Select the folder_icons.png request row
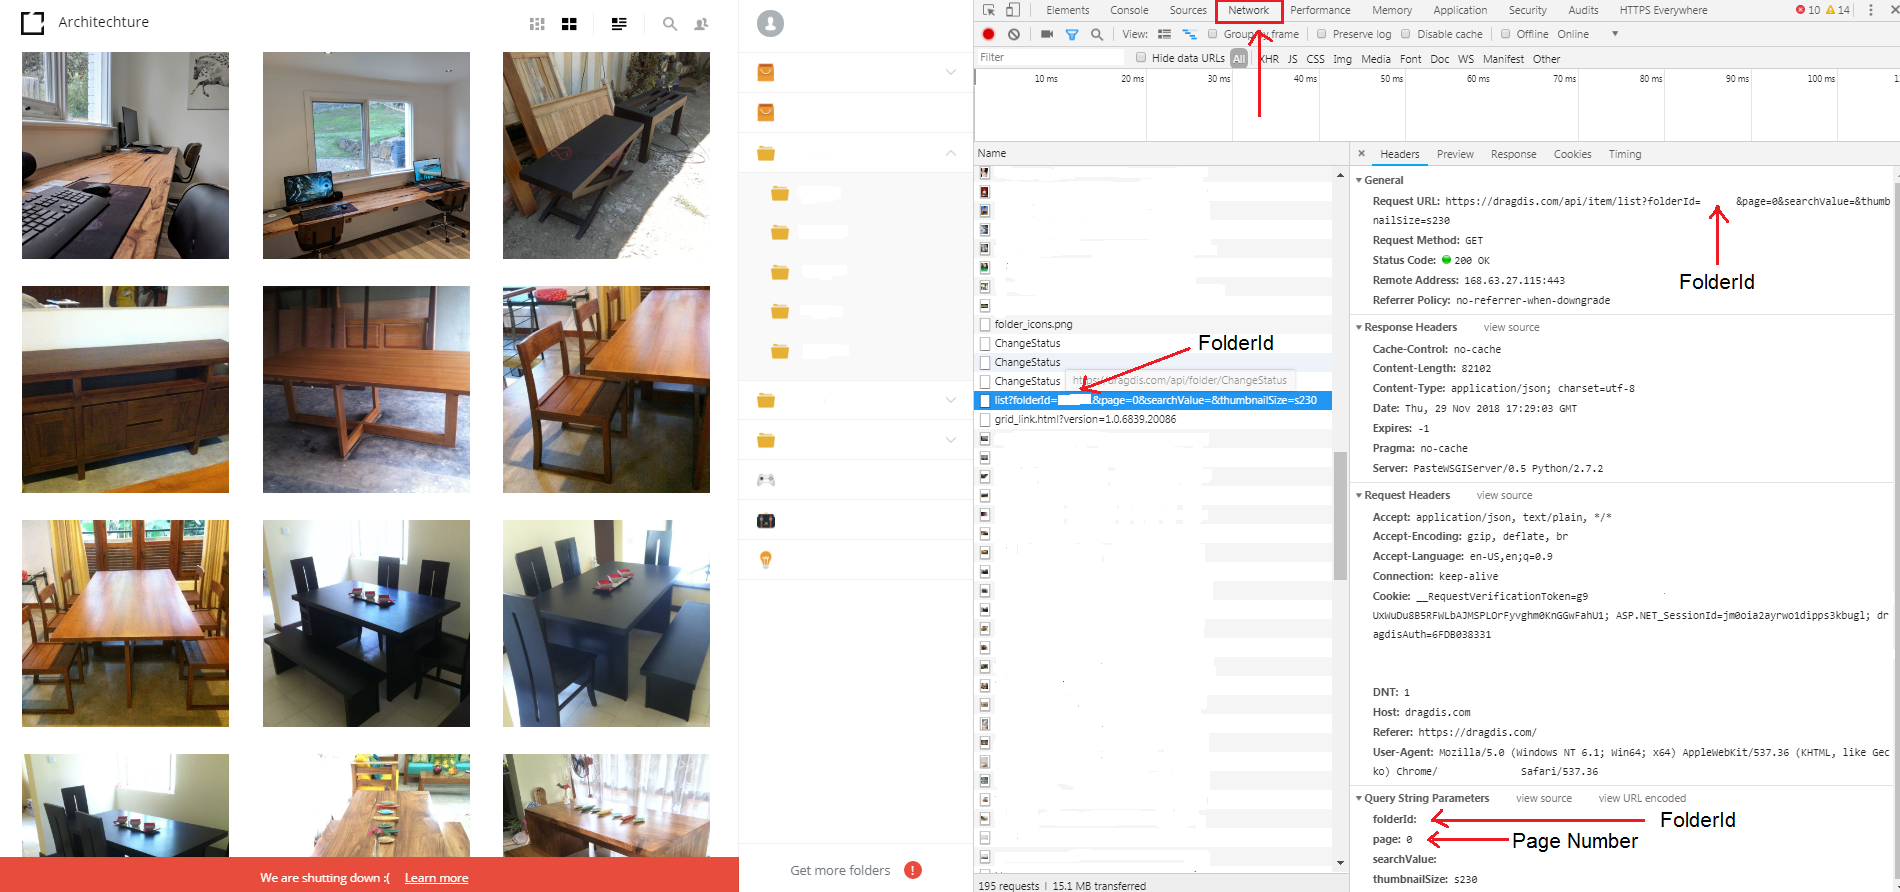This screenshot has width=1900, height=892. [x=1153, y=324]
